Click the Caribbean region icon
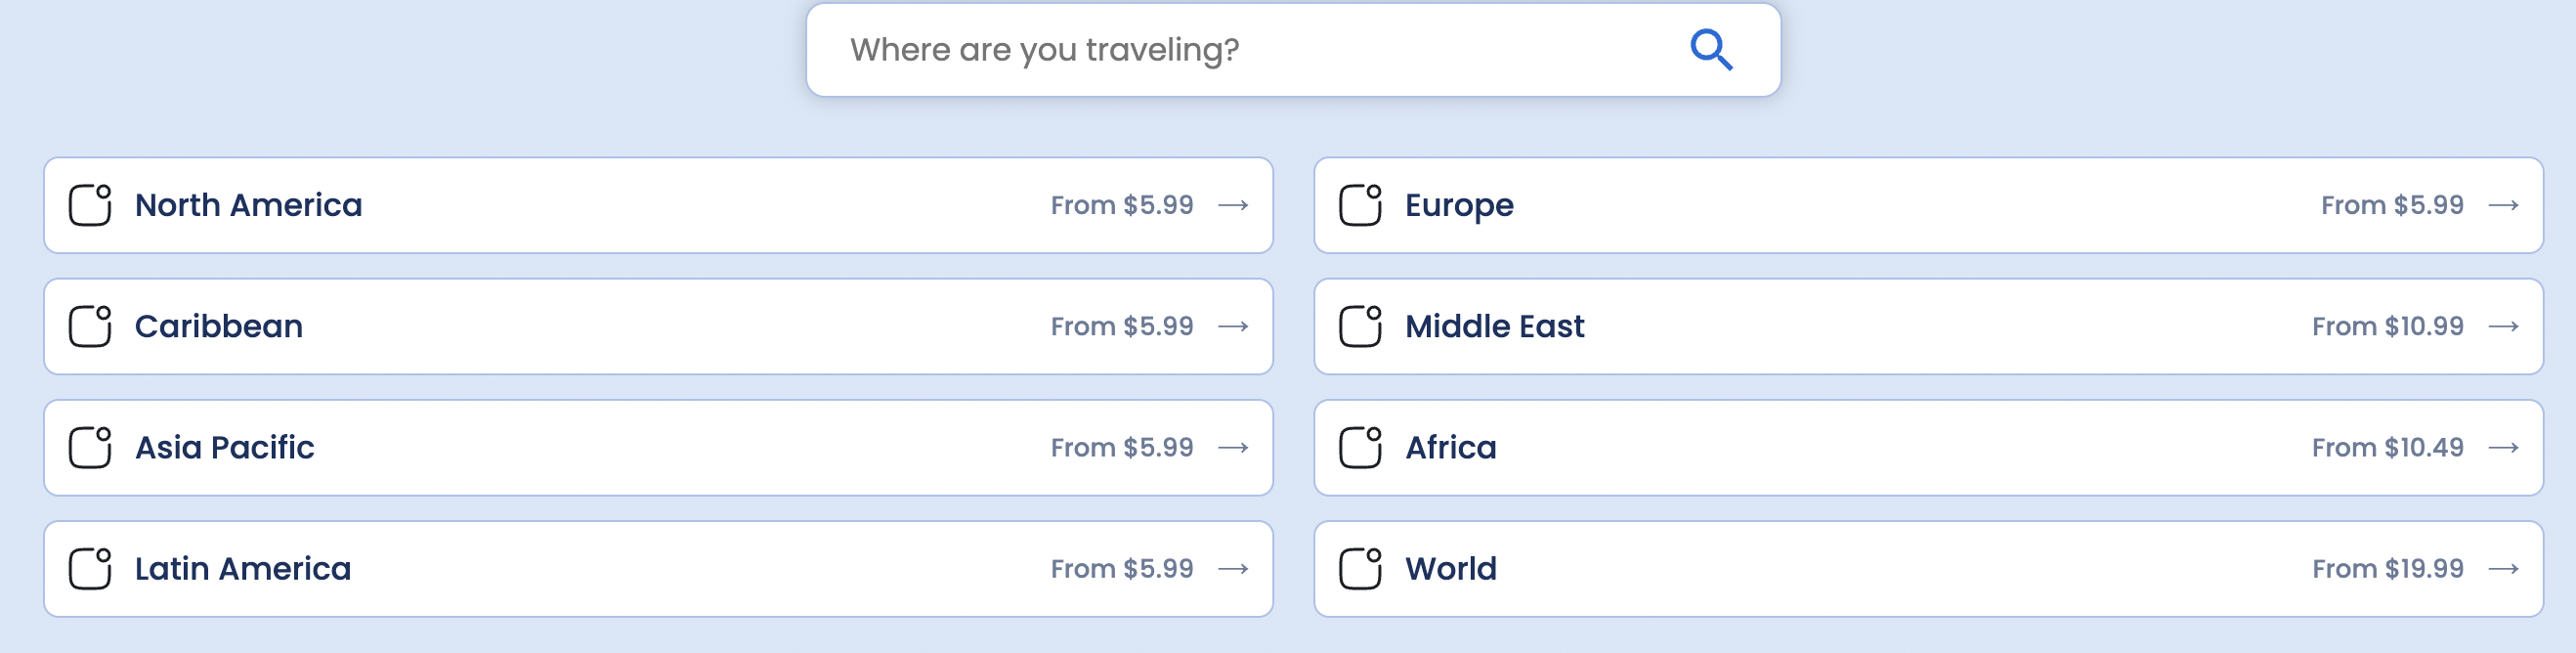Image resolution: width=2576 pixels, height=653 pixels. (x=90, y=326)
